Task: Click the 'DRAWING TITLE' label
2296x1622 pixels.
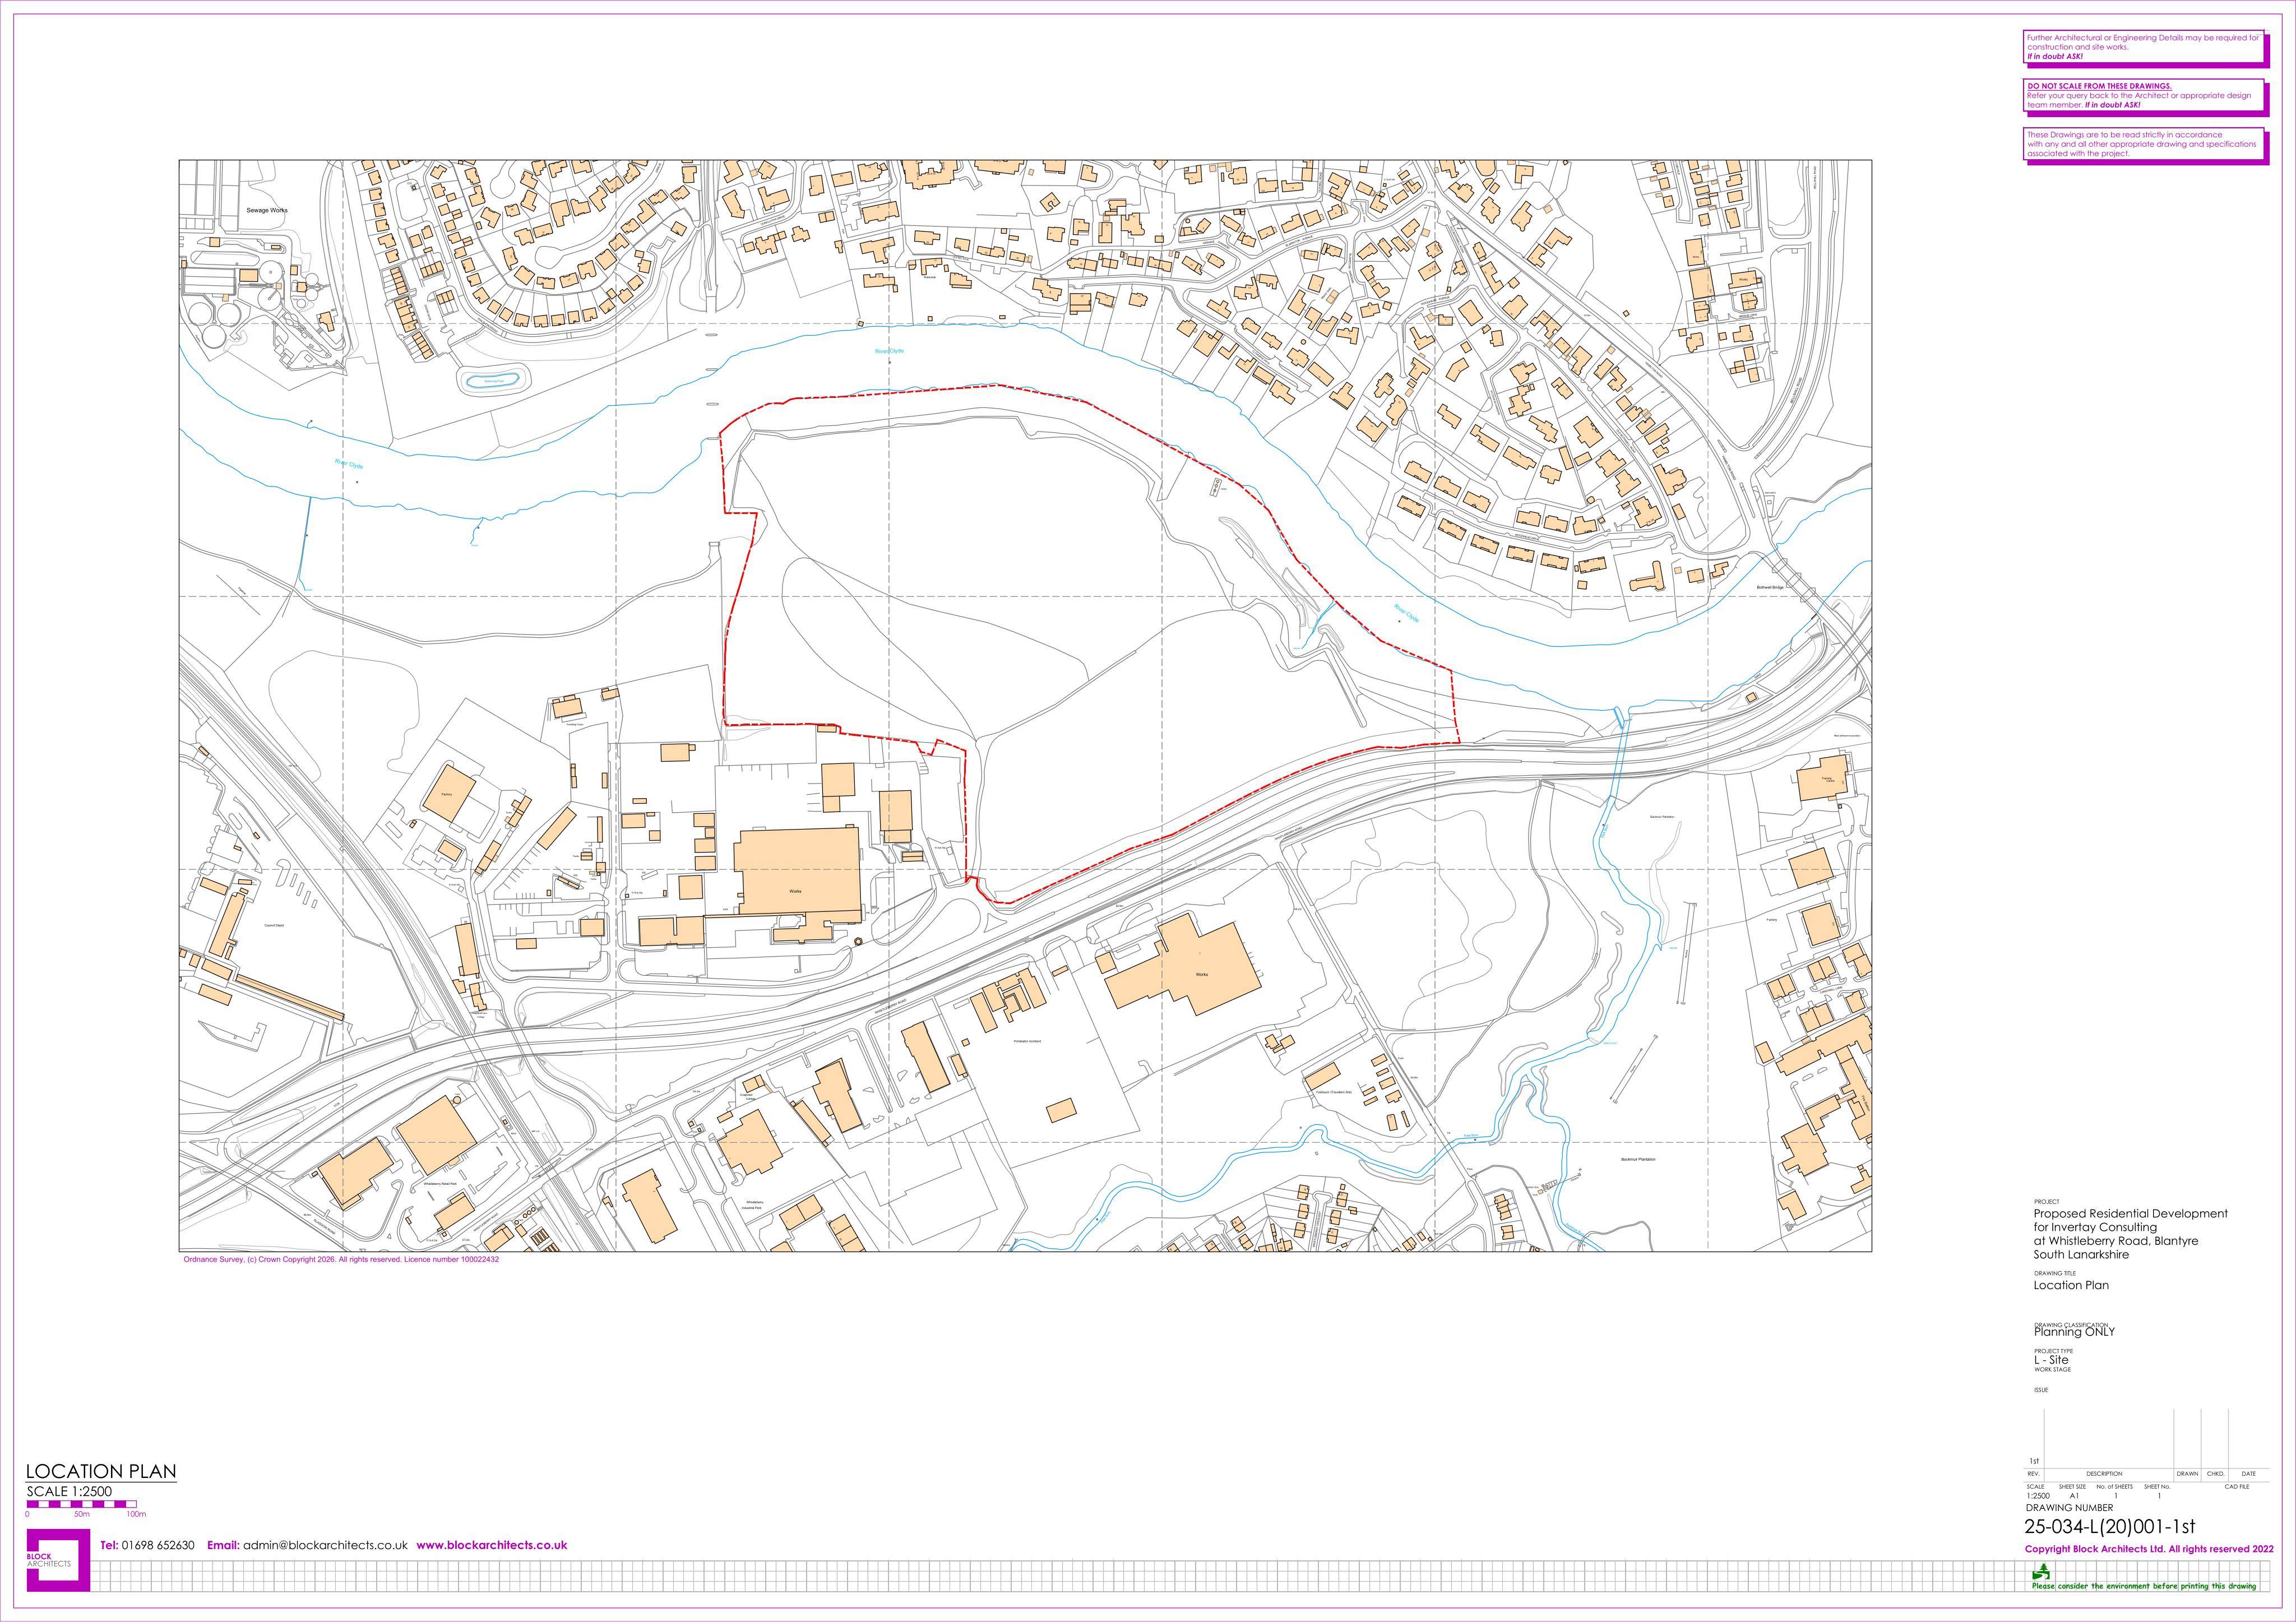Action: click(2054, 1274)
